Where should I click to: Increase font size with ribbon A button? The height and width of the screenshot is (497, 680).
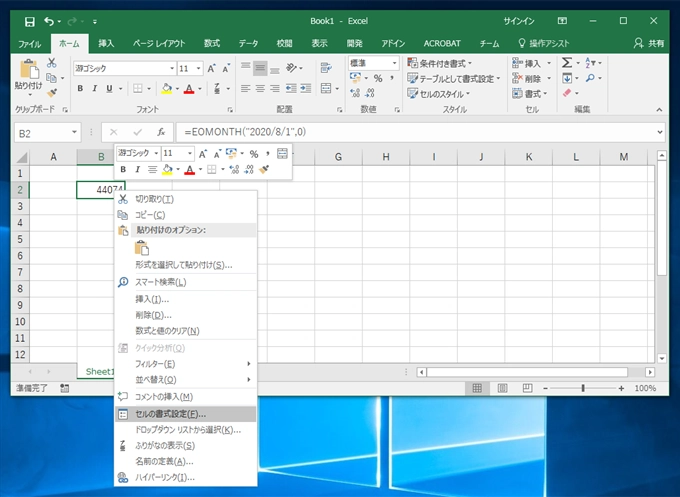[x=211, y=69]
